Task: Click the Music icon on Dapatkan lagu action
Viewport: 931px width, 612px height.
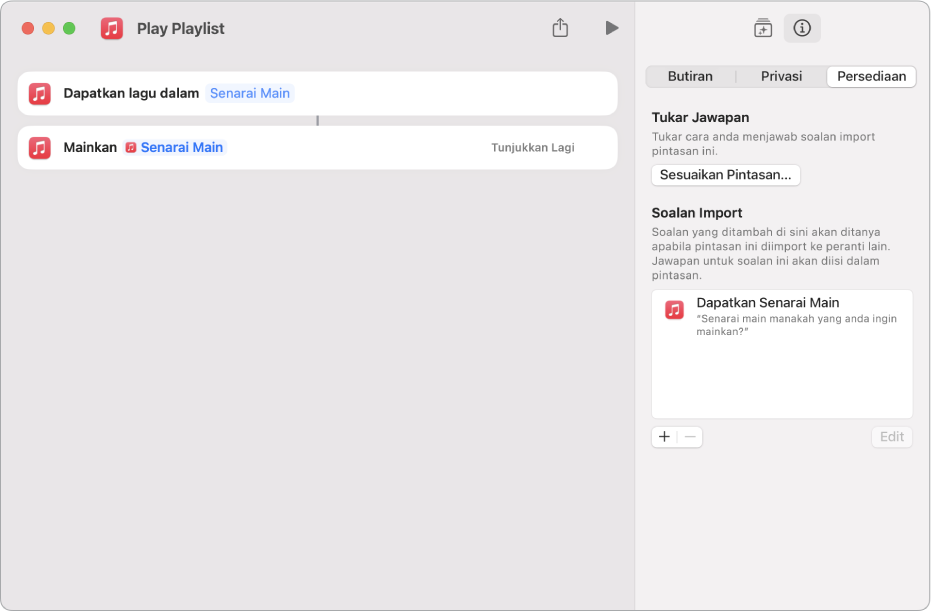Action: (x=39, y=94)
